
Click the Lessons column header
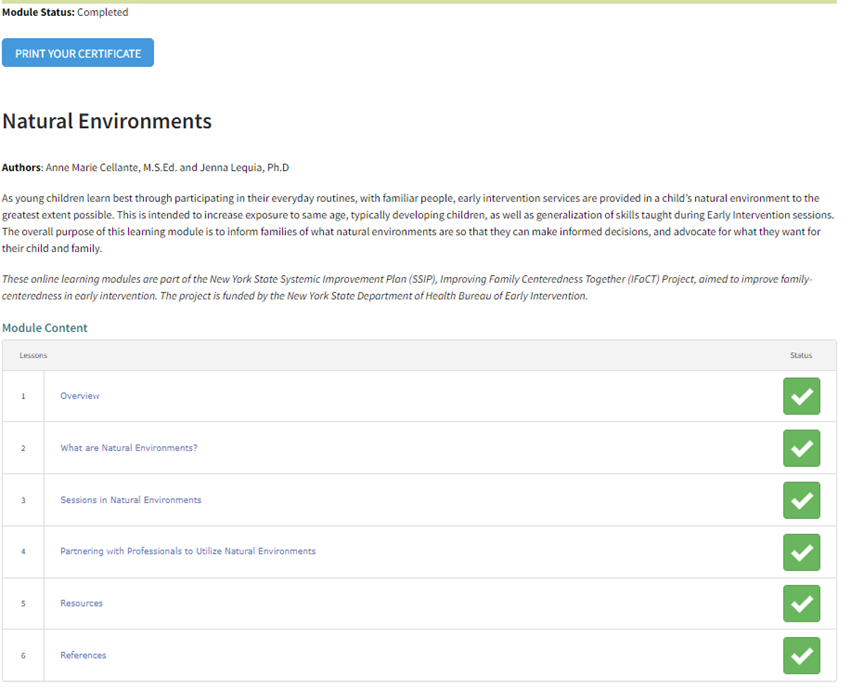click(33, 355)
